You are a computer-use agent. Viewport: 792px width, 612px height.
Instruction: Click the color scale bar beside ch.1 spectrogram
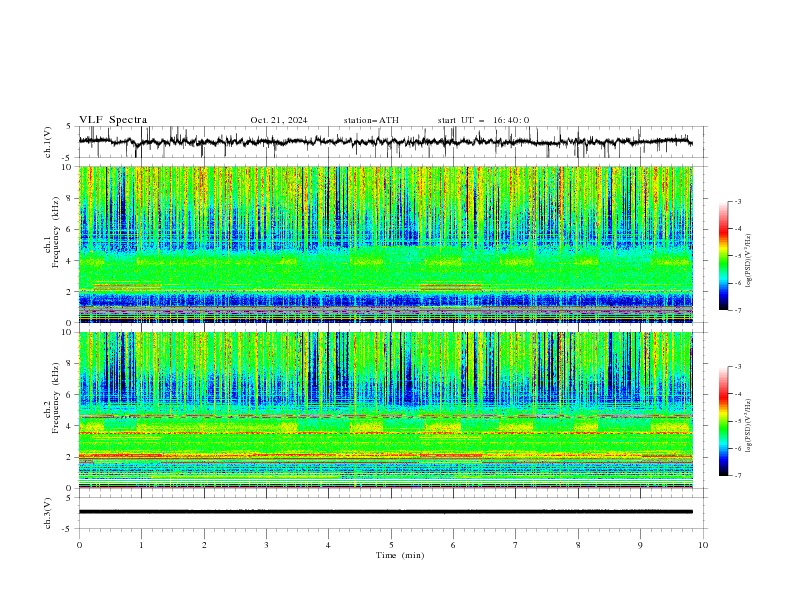coord(724,256)
